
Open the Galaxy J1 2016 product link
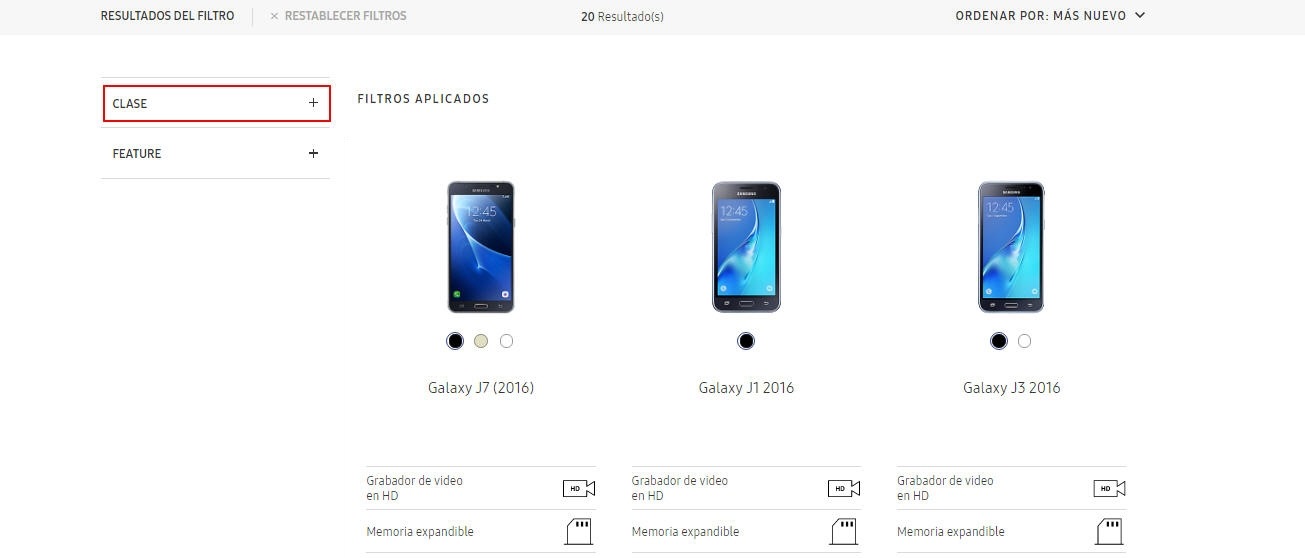[x=746, y=388]
